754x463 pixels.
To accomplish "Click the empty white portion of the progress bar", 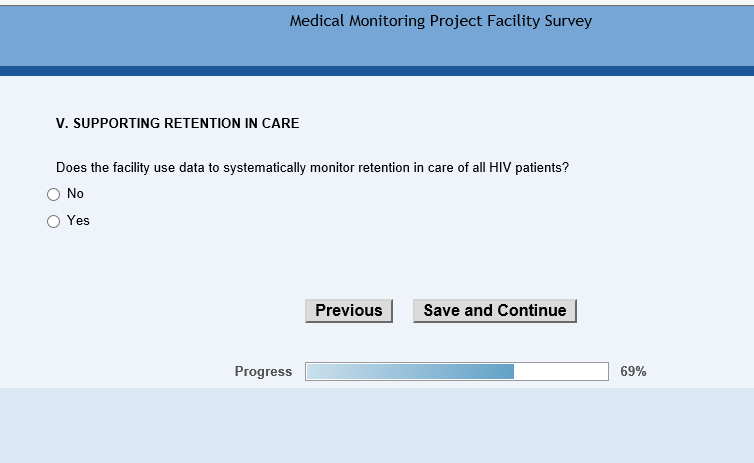I will [x=560, y=372].
